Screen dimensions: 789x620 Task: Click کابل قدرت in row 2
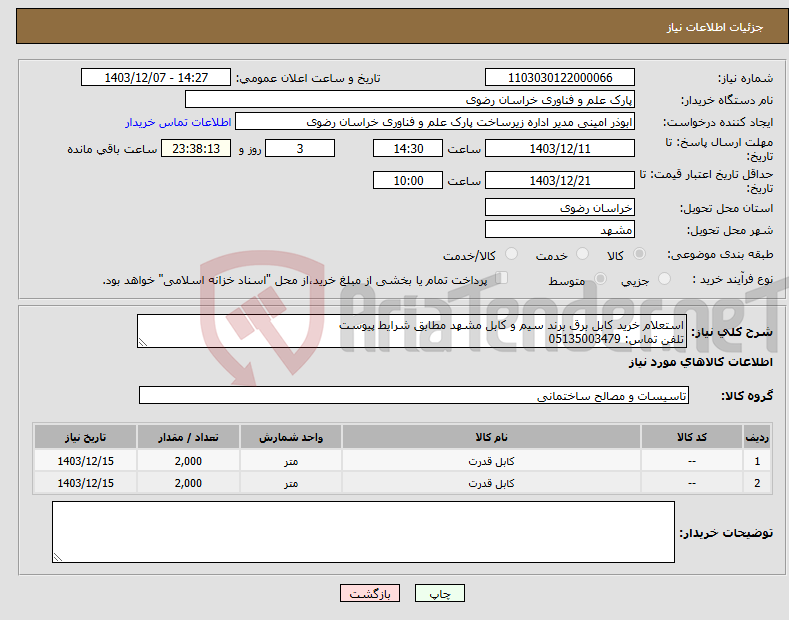[491, 483]
